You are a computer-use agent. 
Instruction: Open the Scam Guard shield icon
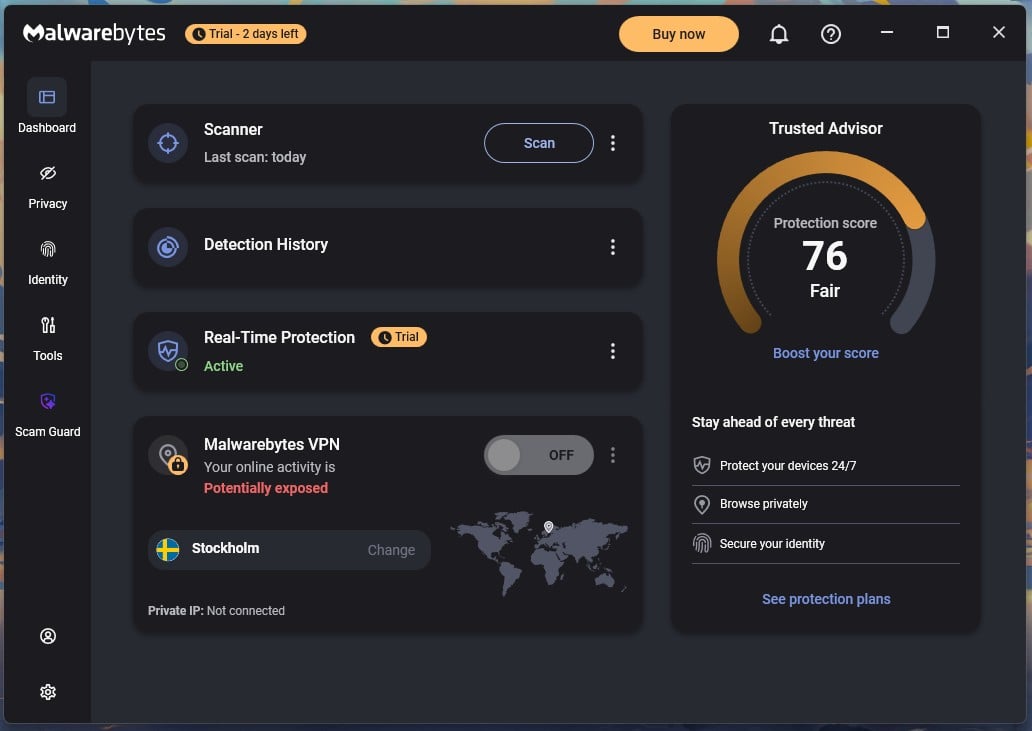(47, 401)
